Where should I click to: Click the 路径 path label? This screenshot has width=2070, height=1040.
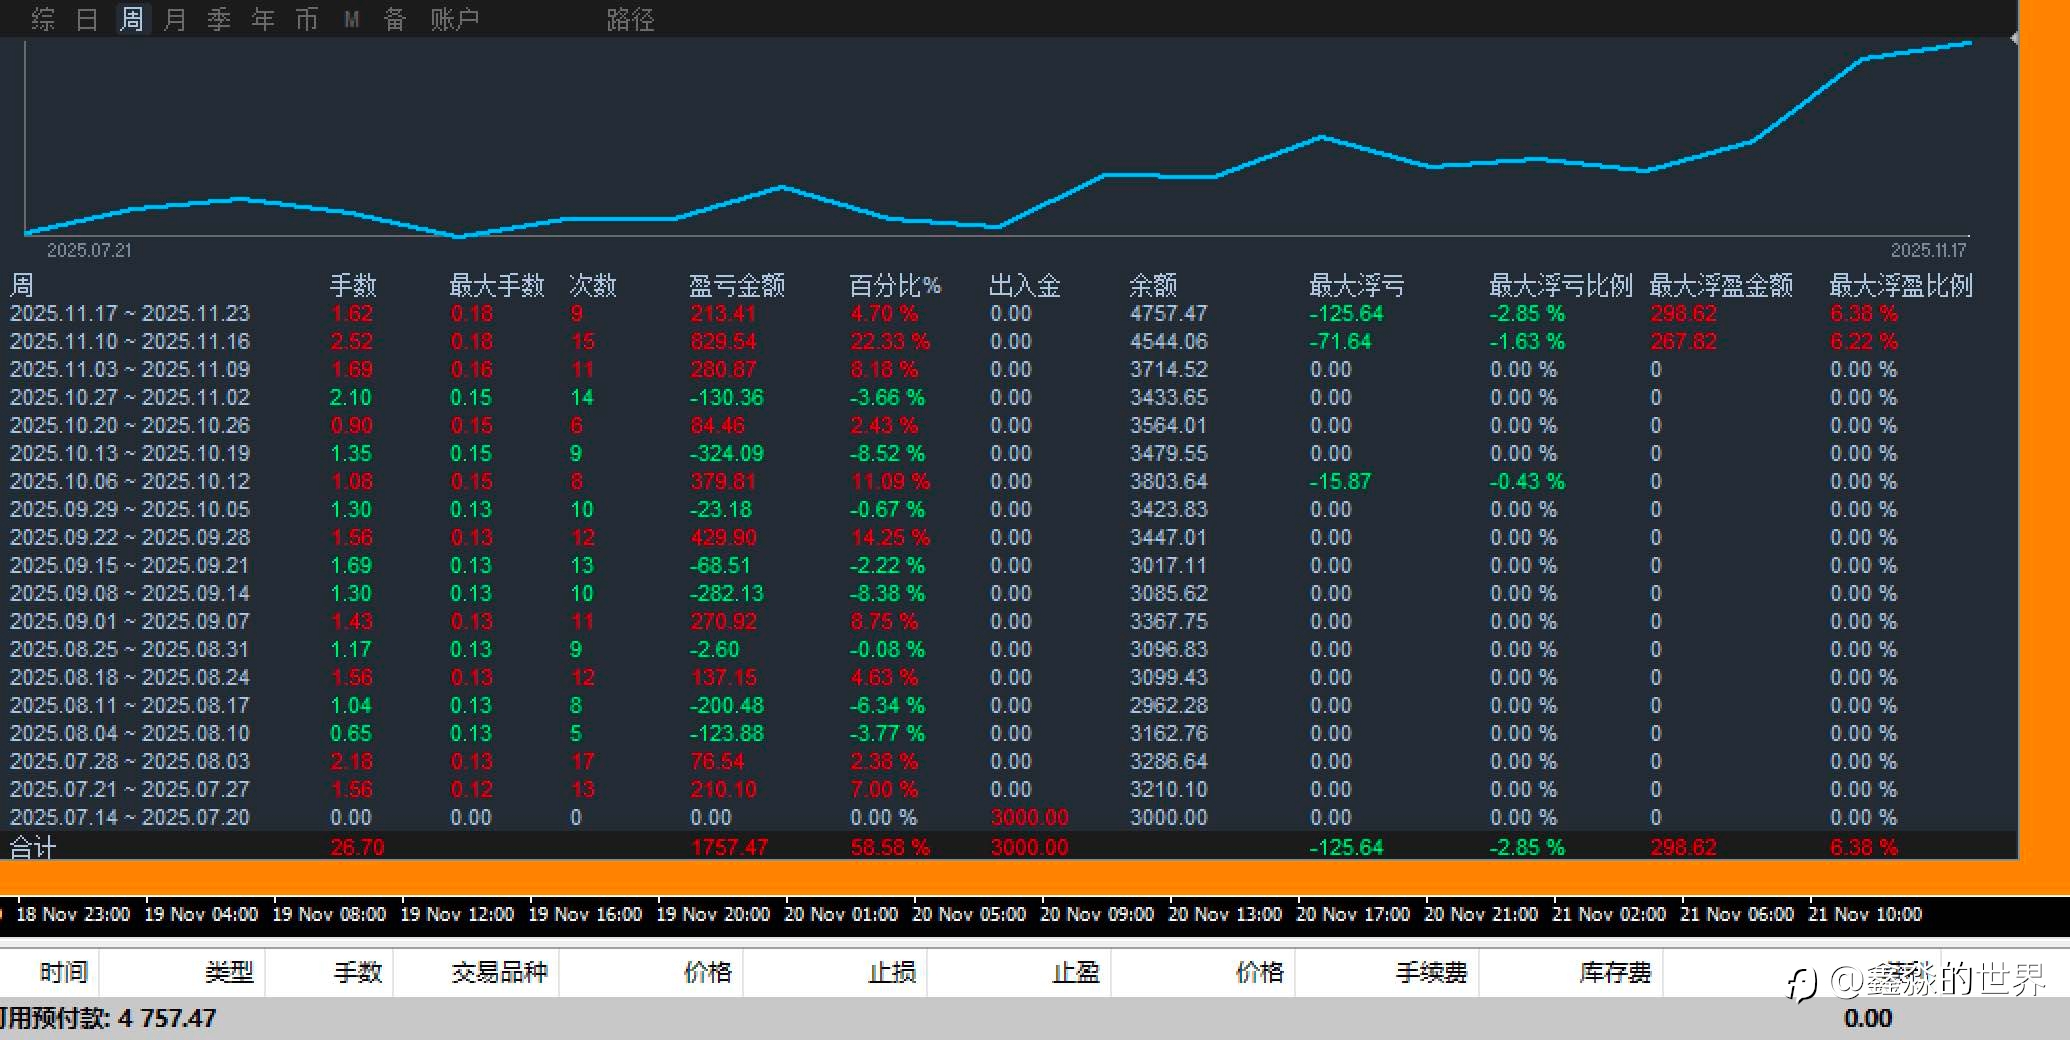(x=631, y=19)
